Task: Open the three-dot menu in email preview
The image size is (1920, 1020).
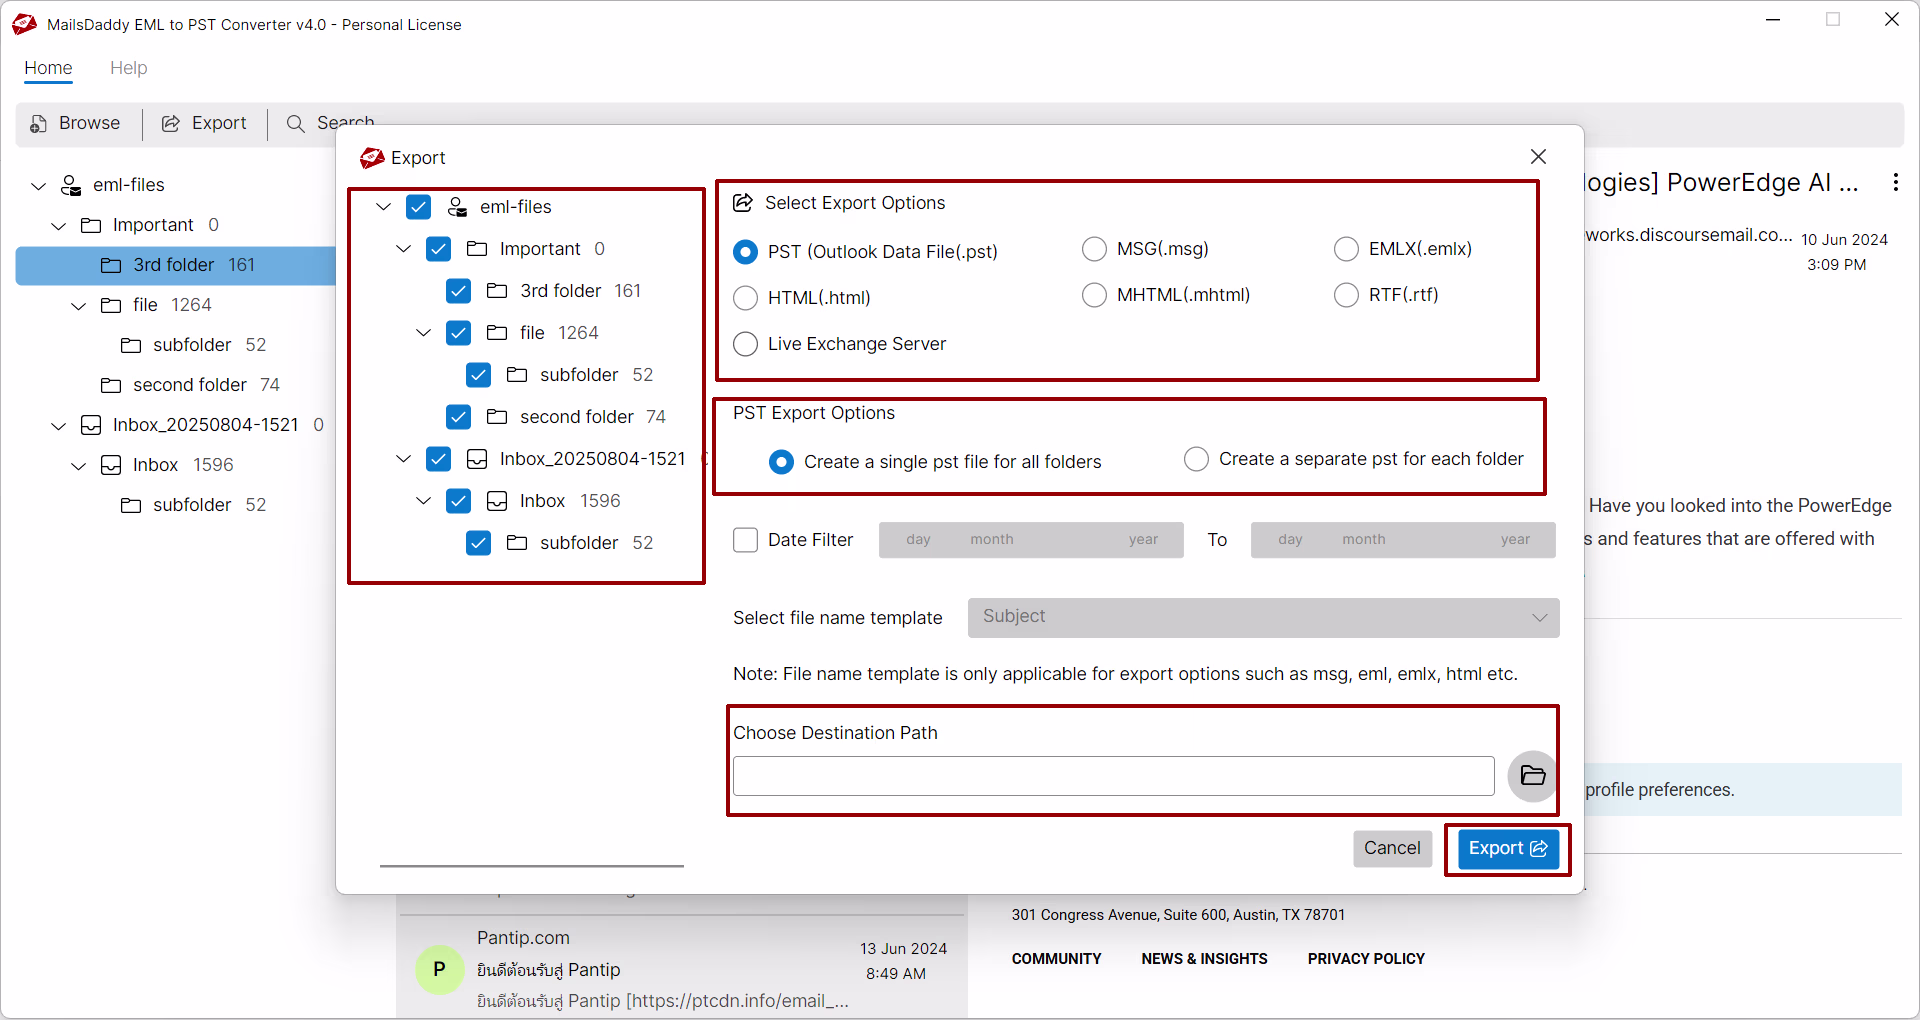Action: coord(1895,182)
